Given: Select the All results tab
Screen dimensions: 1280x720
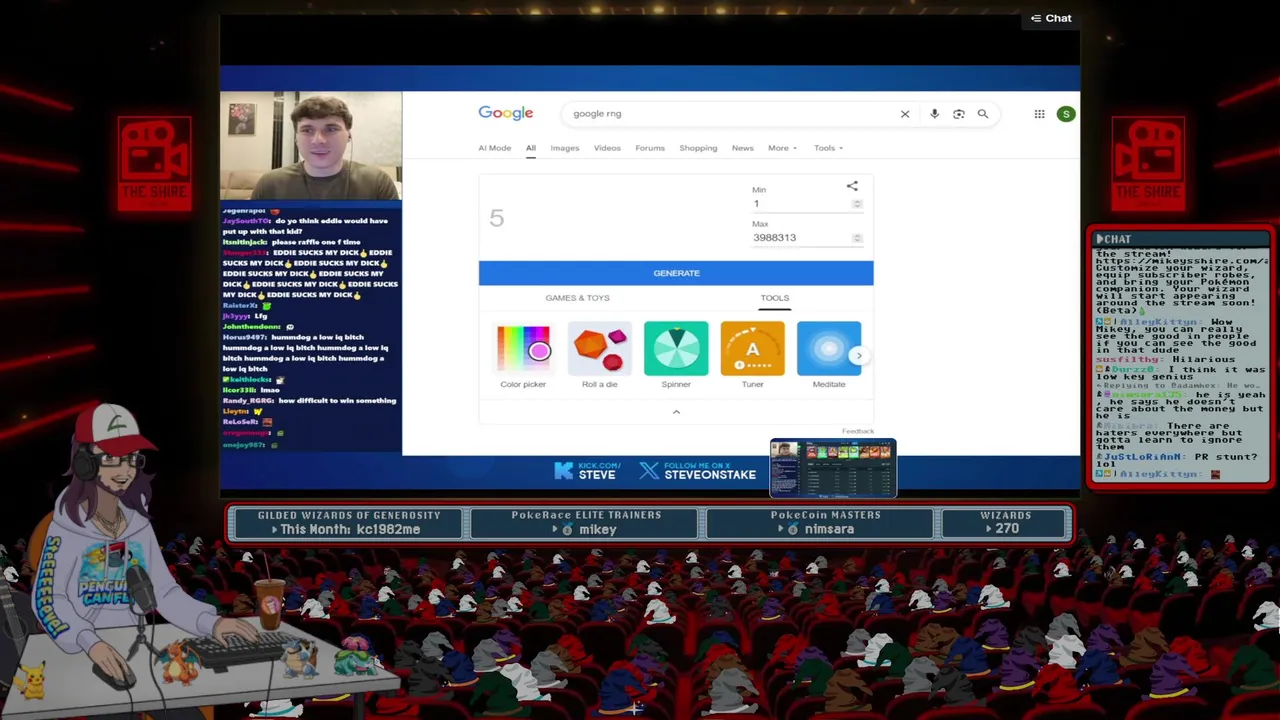Looking at the screenshot, I should (531, 148).
